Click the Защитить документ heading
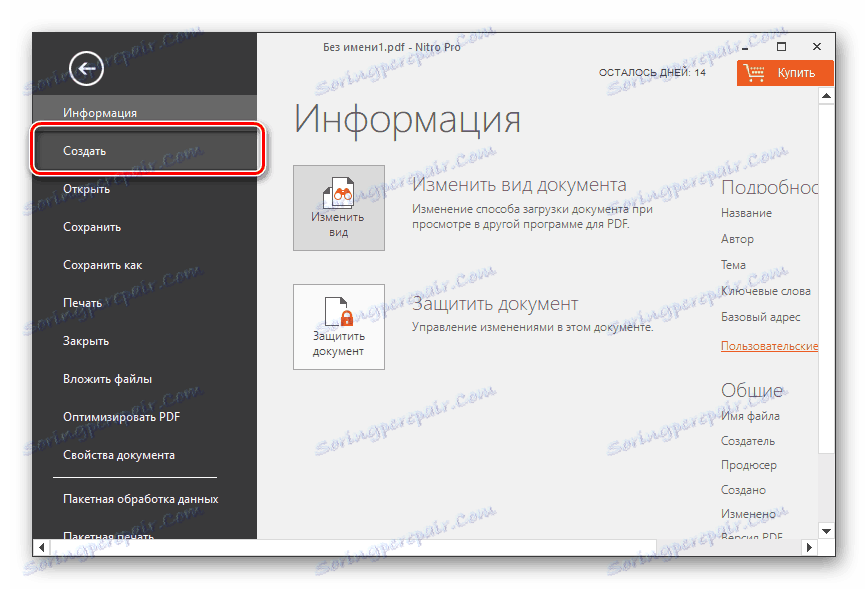Image resolution: width=868 pixels, height=589 pixels. (x=495, y=303)
